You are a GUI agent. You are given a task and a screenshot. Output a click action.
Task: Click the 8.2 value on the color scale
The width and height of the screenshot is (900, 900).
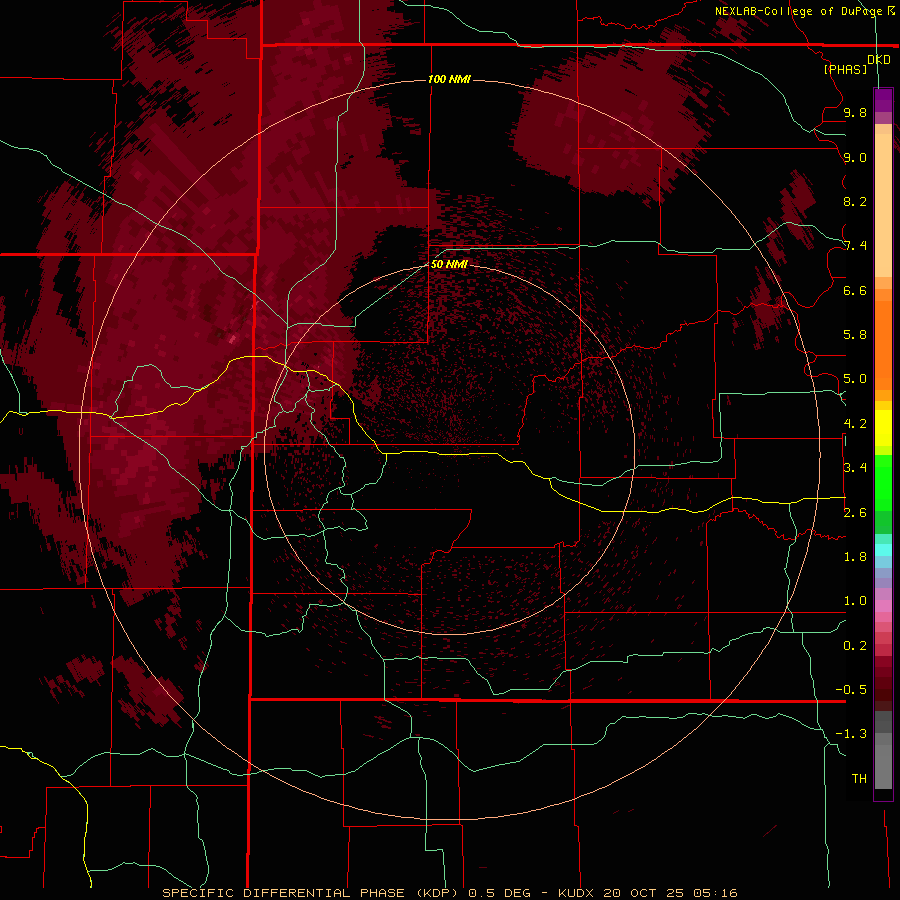point(855,201)
